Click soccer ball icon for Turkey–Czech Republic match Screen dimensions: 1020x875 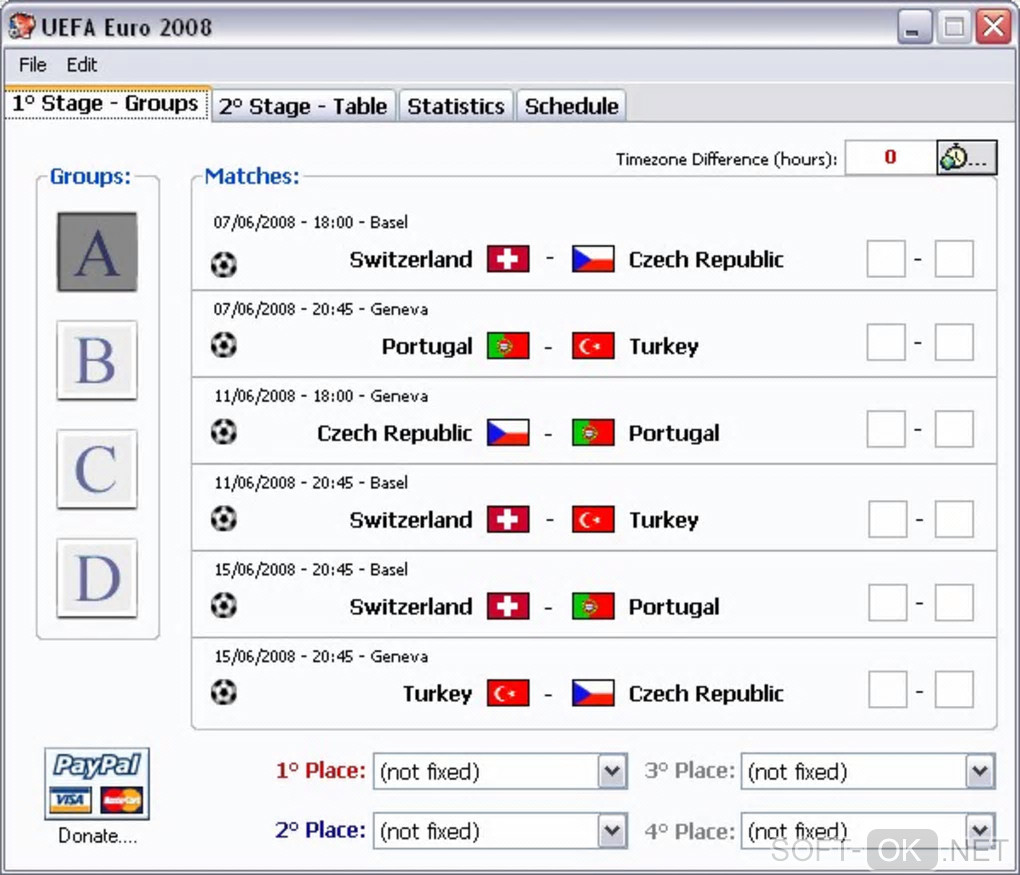click(x=224, y=692)
